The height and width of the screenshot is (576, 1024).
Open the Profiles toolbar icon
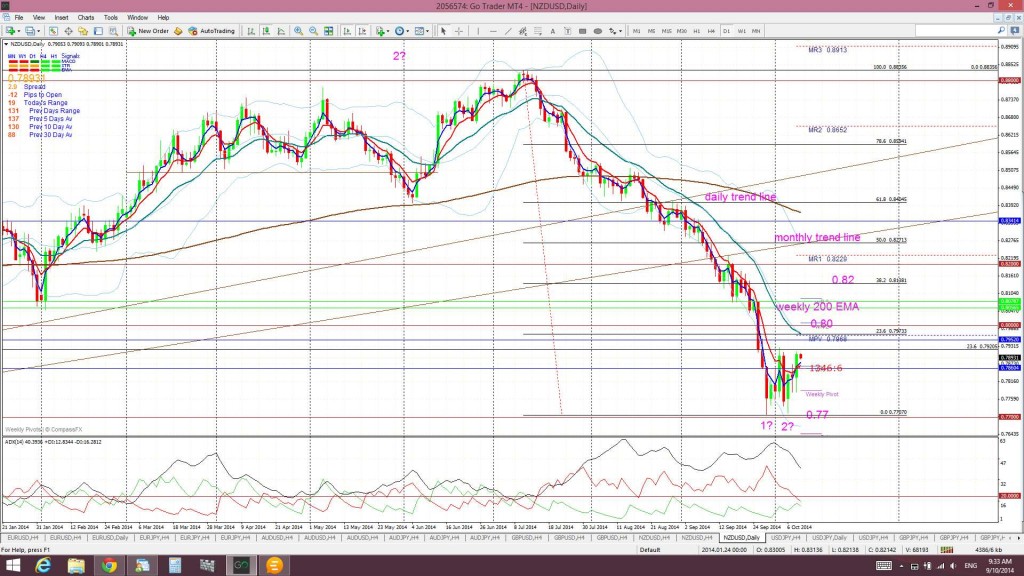click(x=31, y=31)
